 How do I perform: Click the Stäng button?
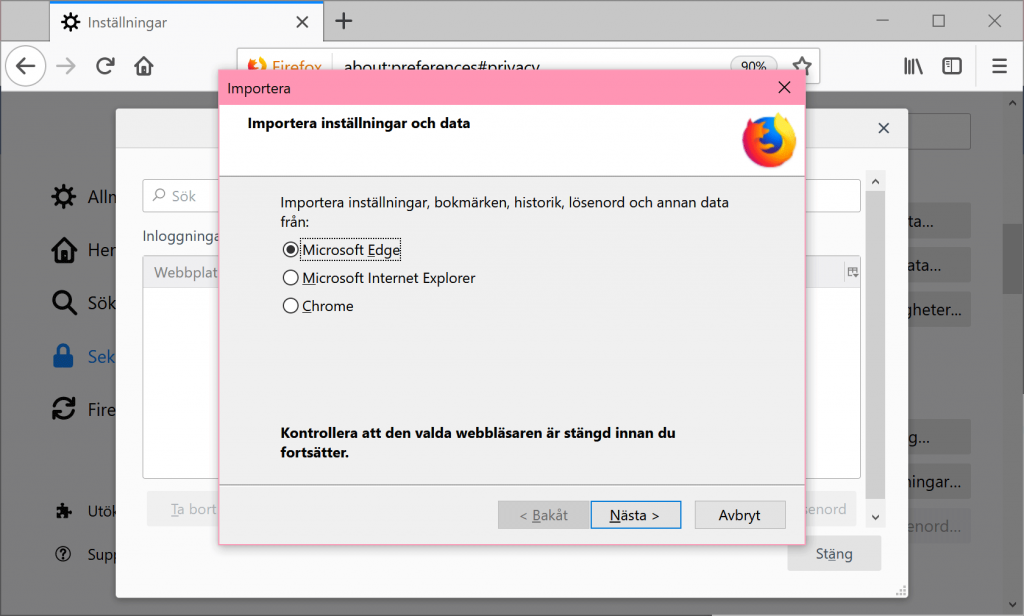[x=834, y=554]
